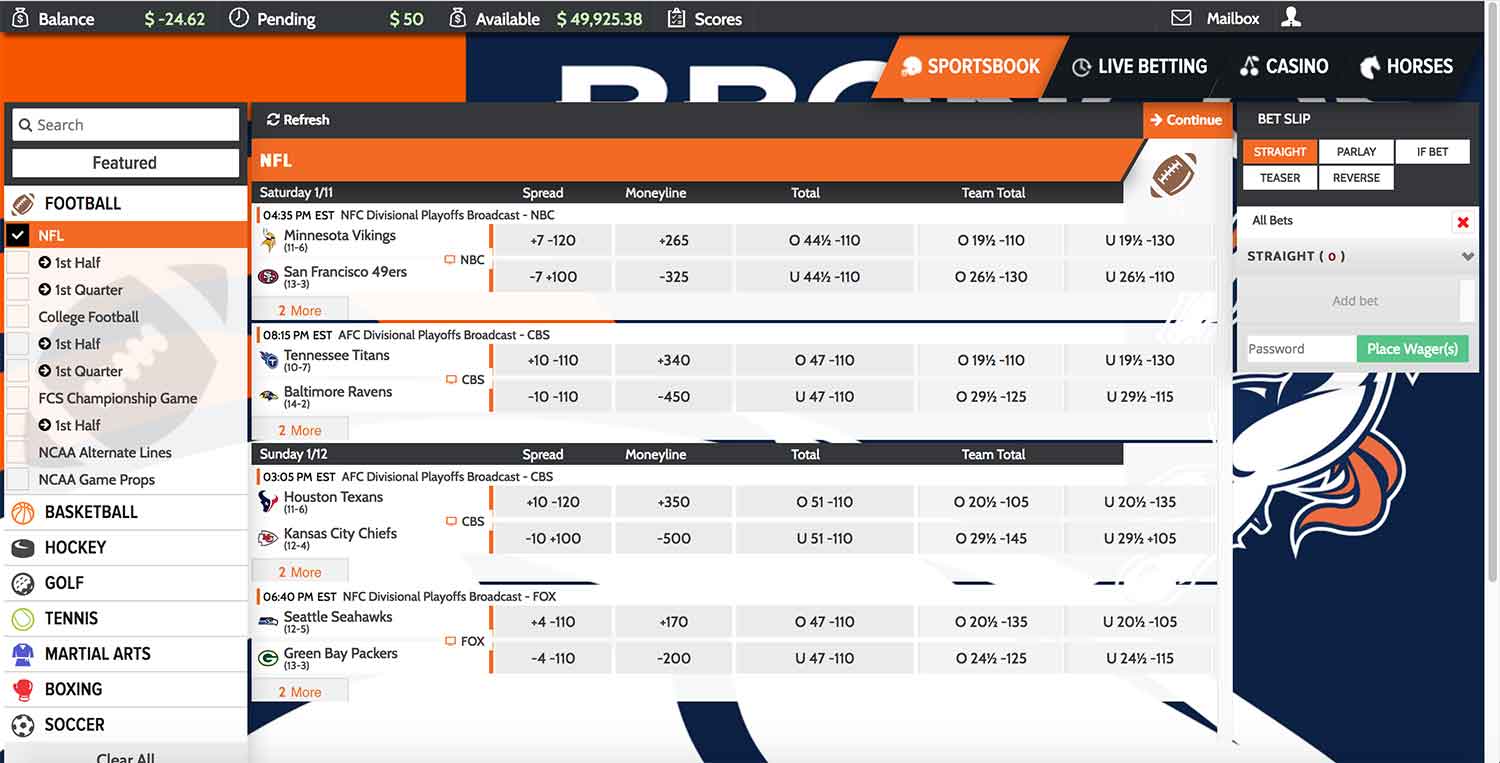This screenshot has height=763, width=1500.
Task: Check the College Football checkbox
Action: (18, 316)
